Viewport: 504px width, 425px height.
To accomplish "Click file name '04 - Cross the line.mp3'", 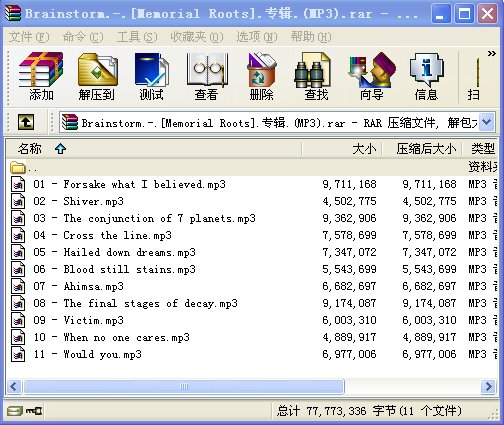I will tap(102, 235).
